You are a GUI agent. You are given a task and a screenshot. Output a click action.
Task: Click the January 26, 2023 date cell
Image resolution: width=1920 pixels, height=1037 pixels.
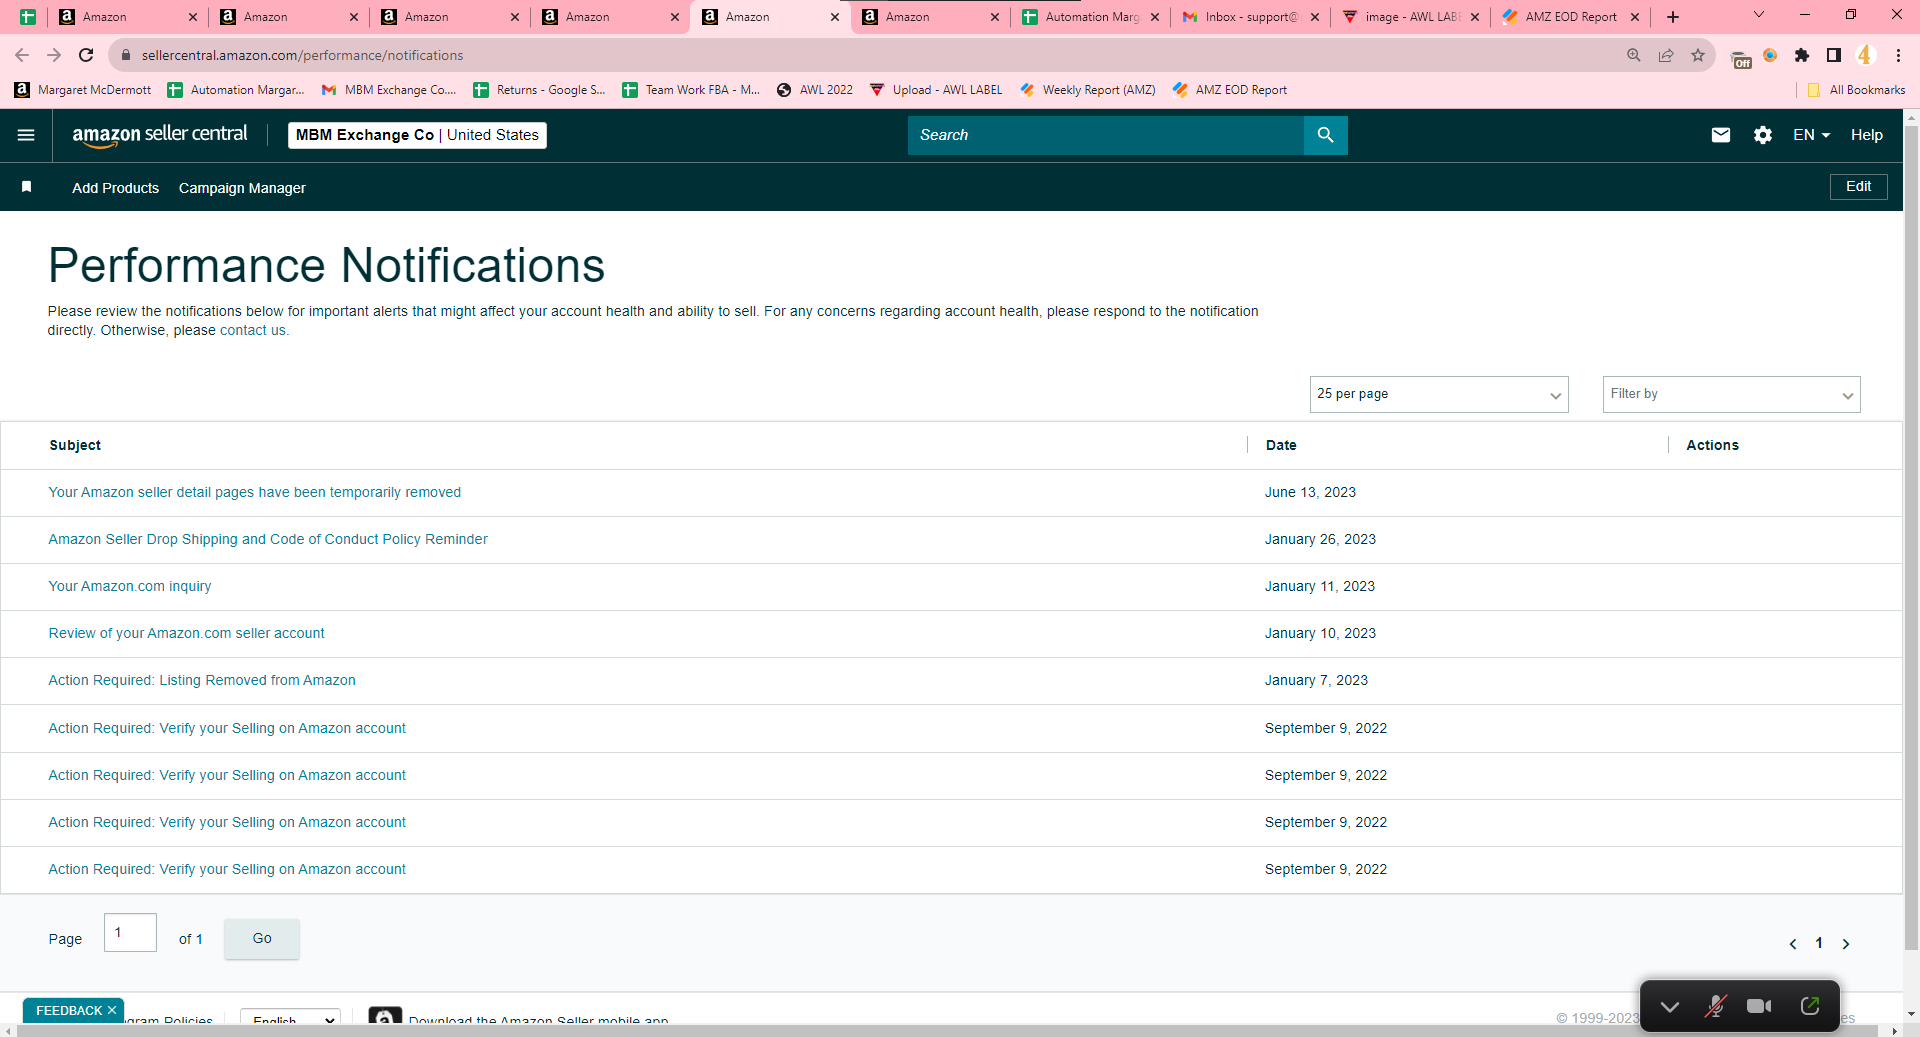1320,539
